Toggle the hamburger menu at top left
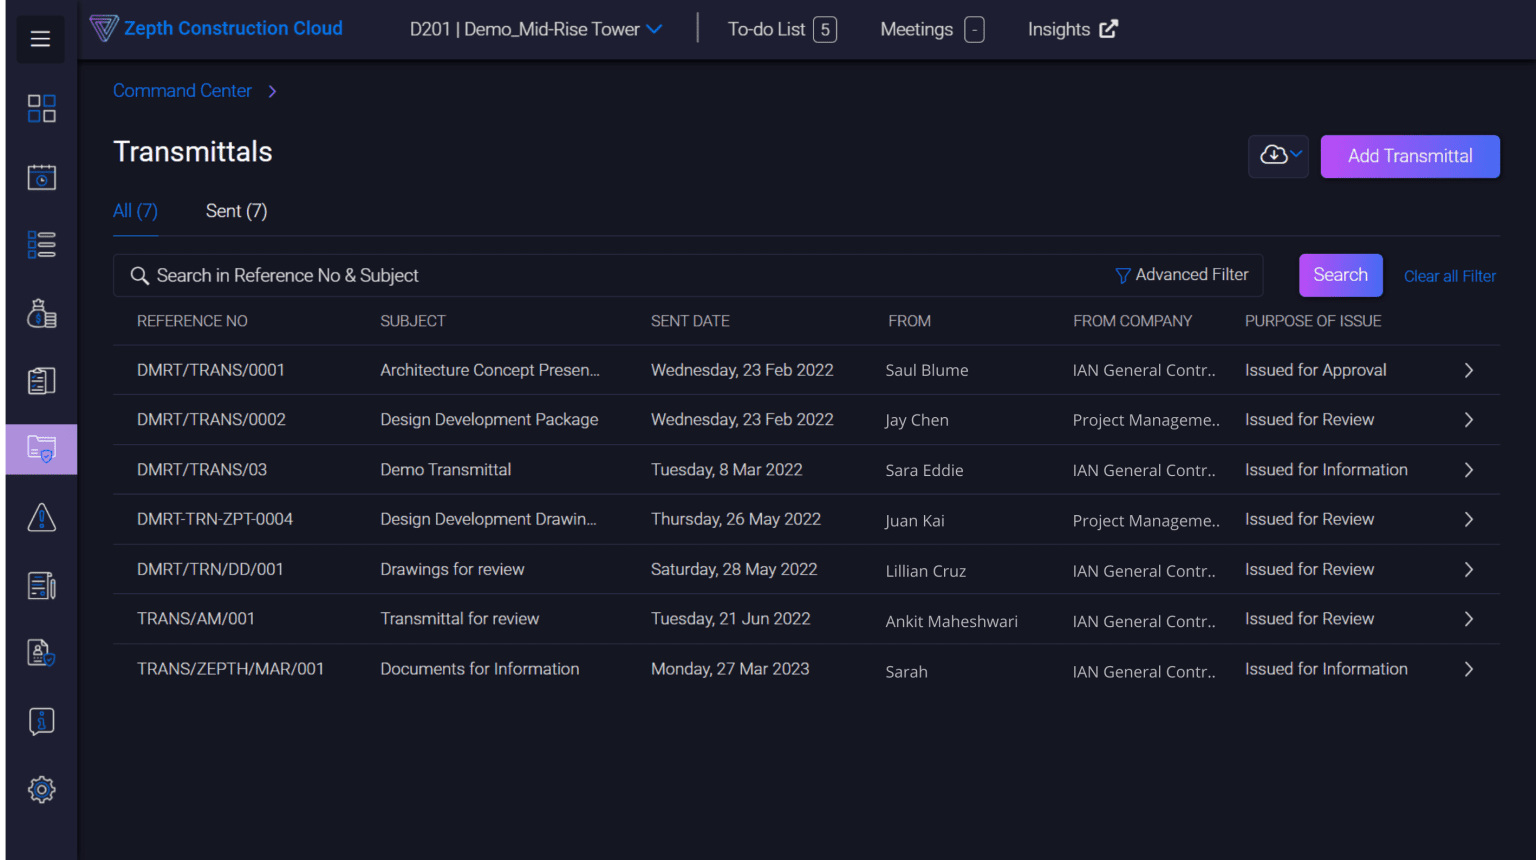This screenshot has width=1536, height=860. pyautogui.click(x=40, y=38)
